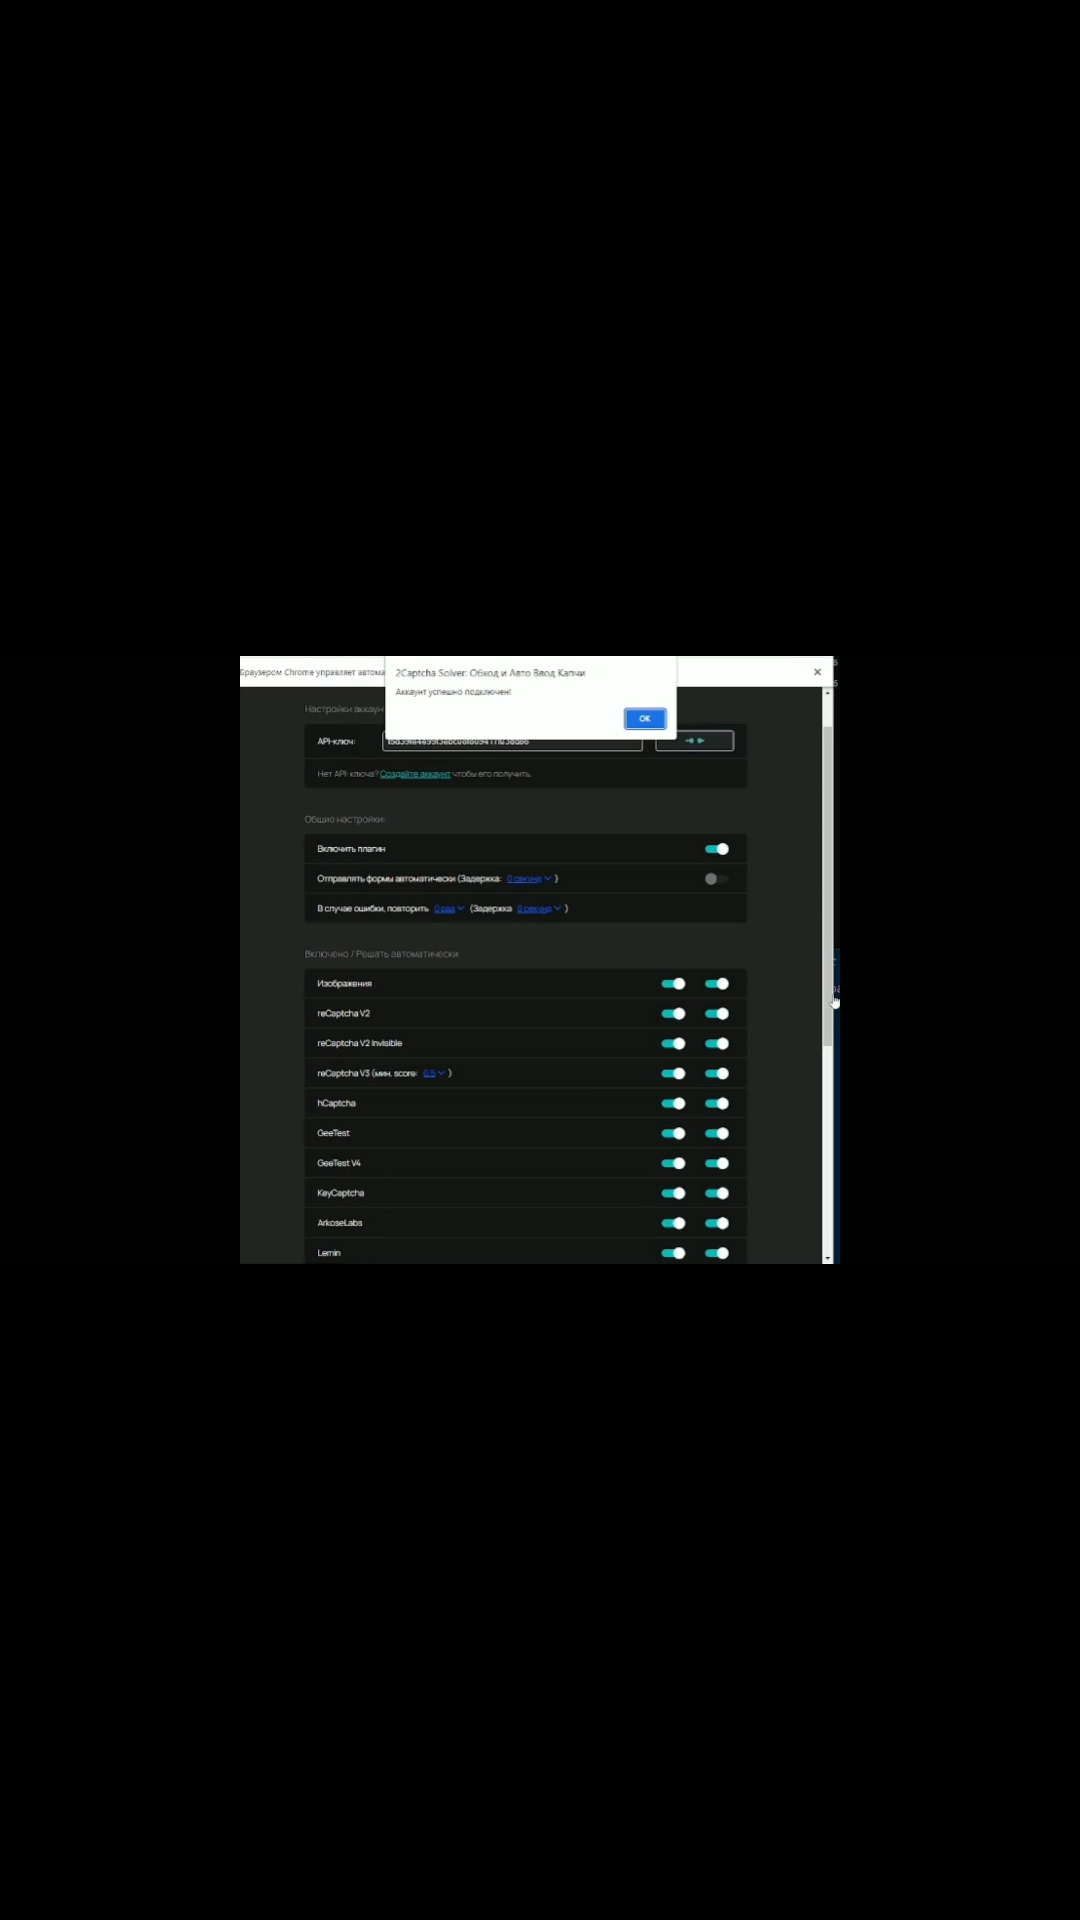Select the 'Аккаунт успешно подключен!' alert message

tap(453, 692)
